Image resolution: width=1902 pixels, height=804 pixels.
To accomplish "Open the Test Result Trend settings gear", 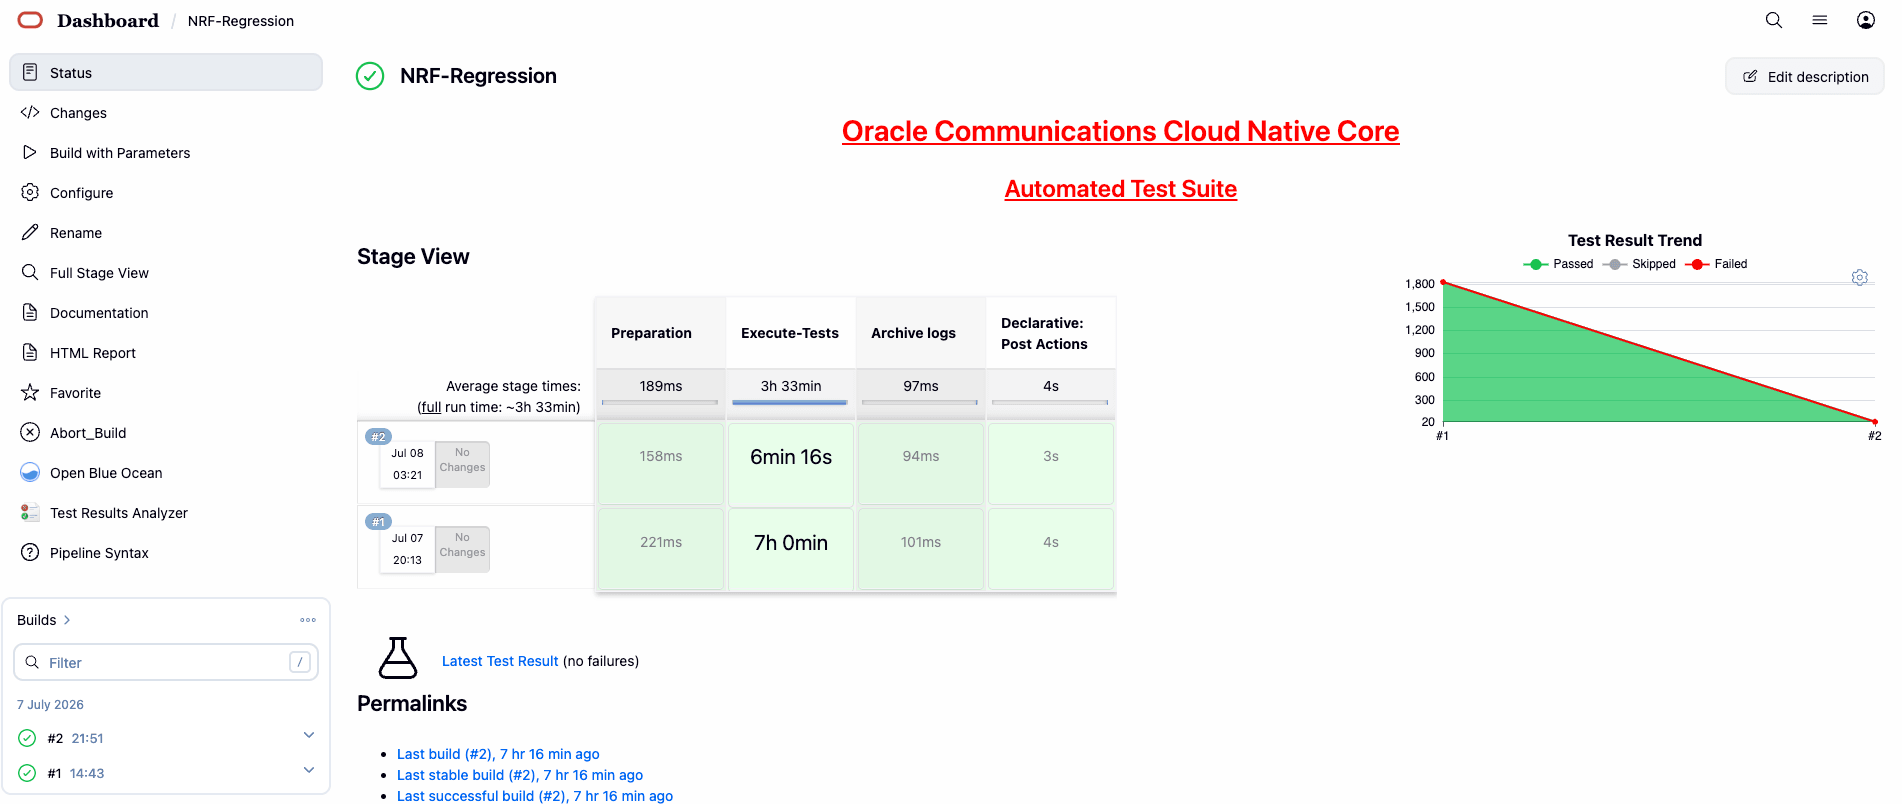I will tap(1860, 277).
